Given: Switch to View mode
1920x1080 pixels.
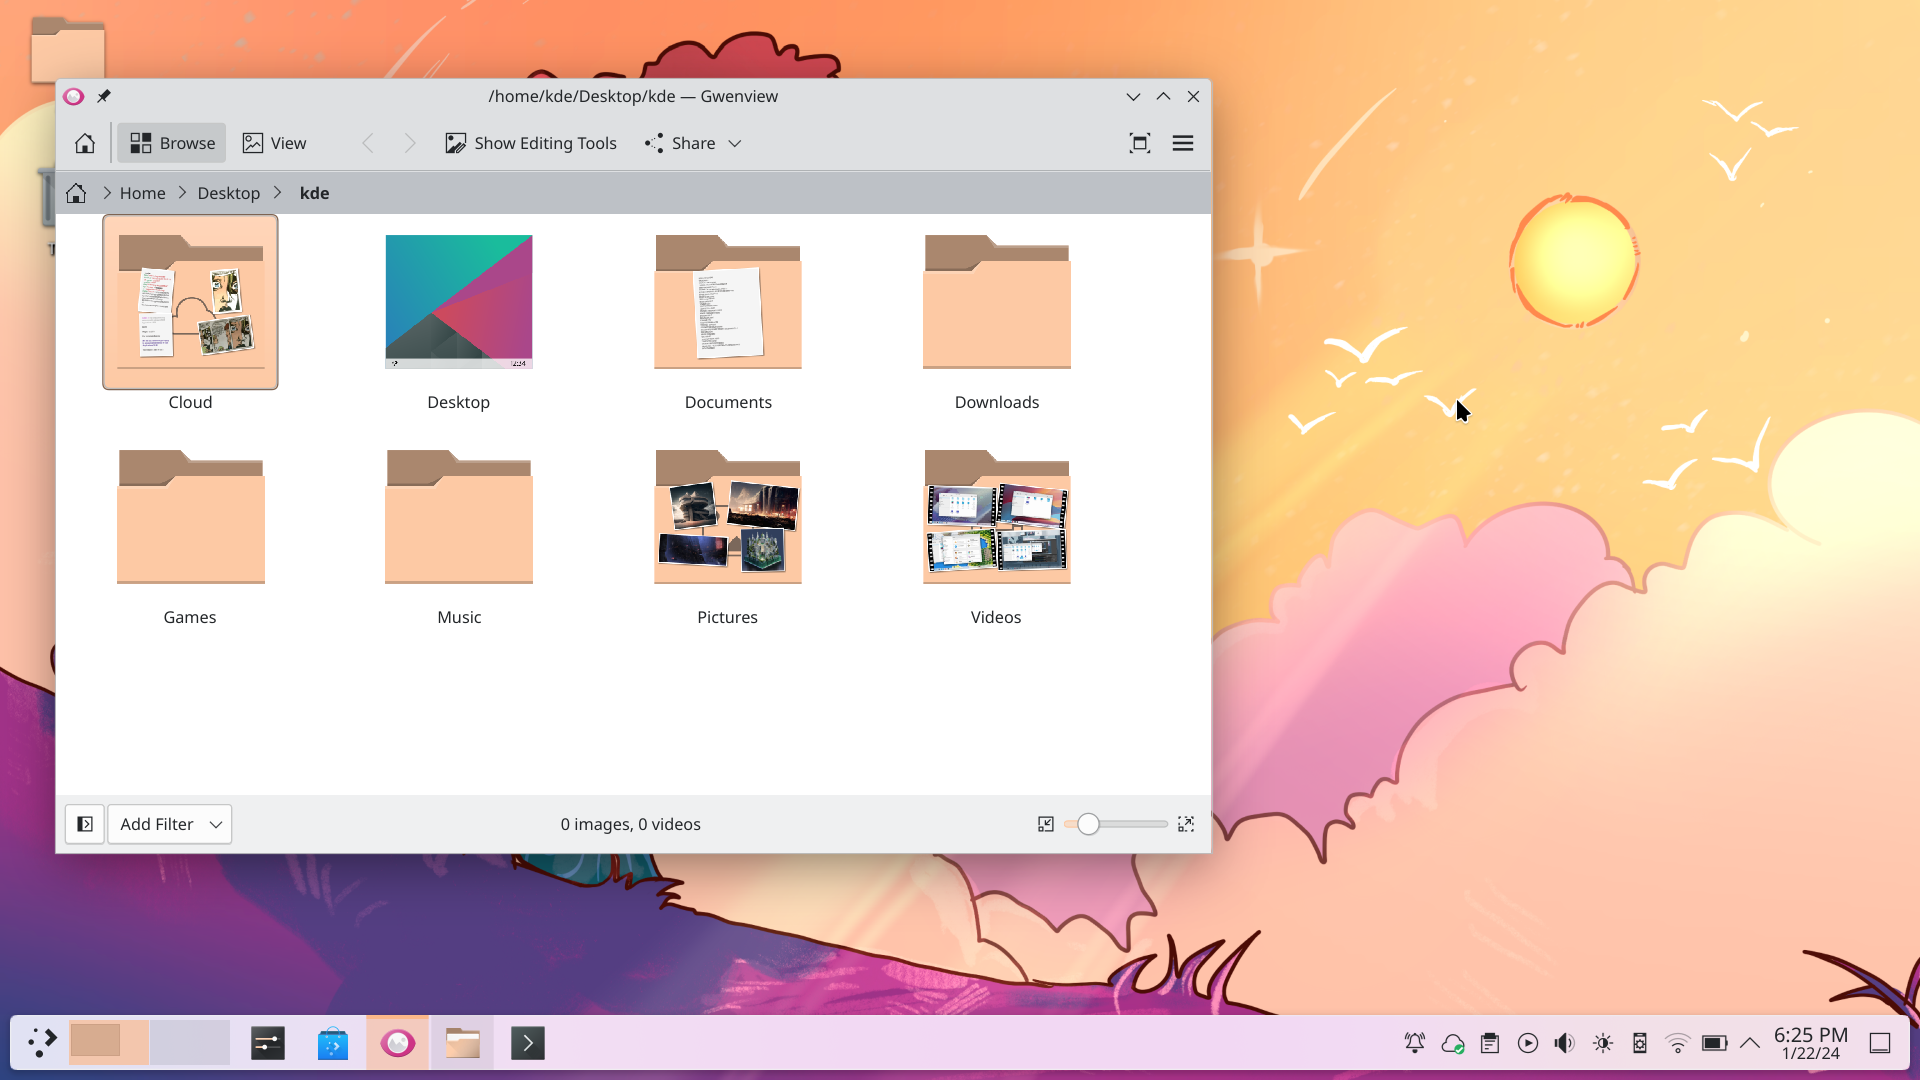Looking at the screenshot, I should pos(275,143).
